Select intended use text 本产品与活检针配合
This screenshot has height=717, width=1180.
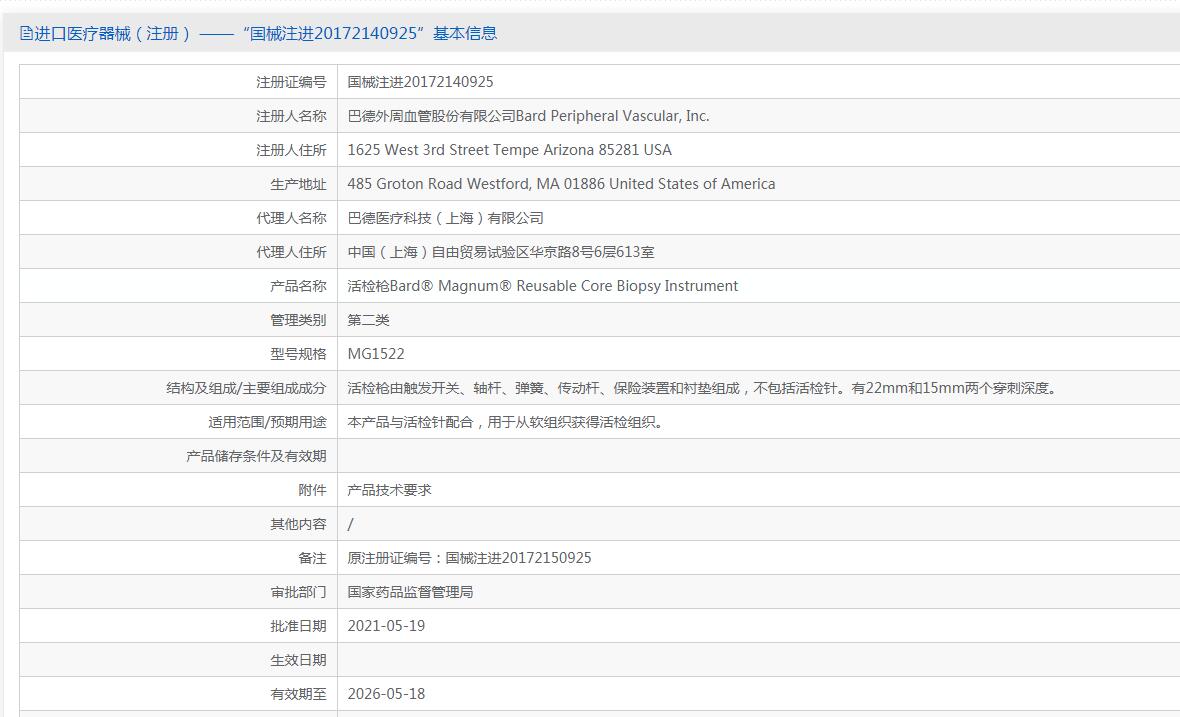pyautogui.click(x=507, y=422)
